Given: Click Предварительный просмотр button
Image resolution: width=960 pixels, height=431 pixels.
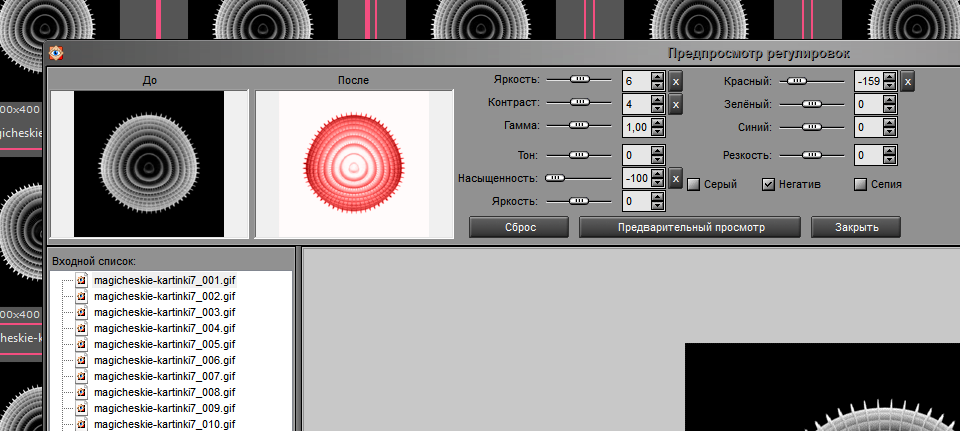Looking at the screenshot, I should (x=690, y=227).
